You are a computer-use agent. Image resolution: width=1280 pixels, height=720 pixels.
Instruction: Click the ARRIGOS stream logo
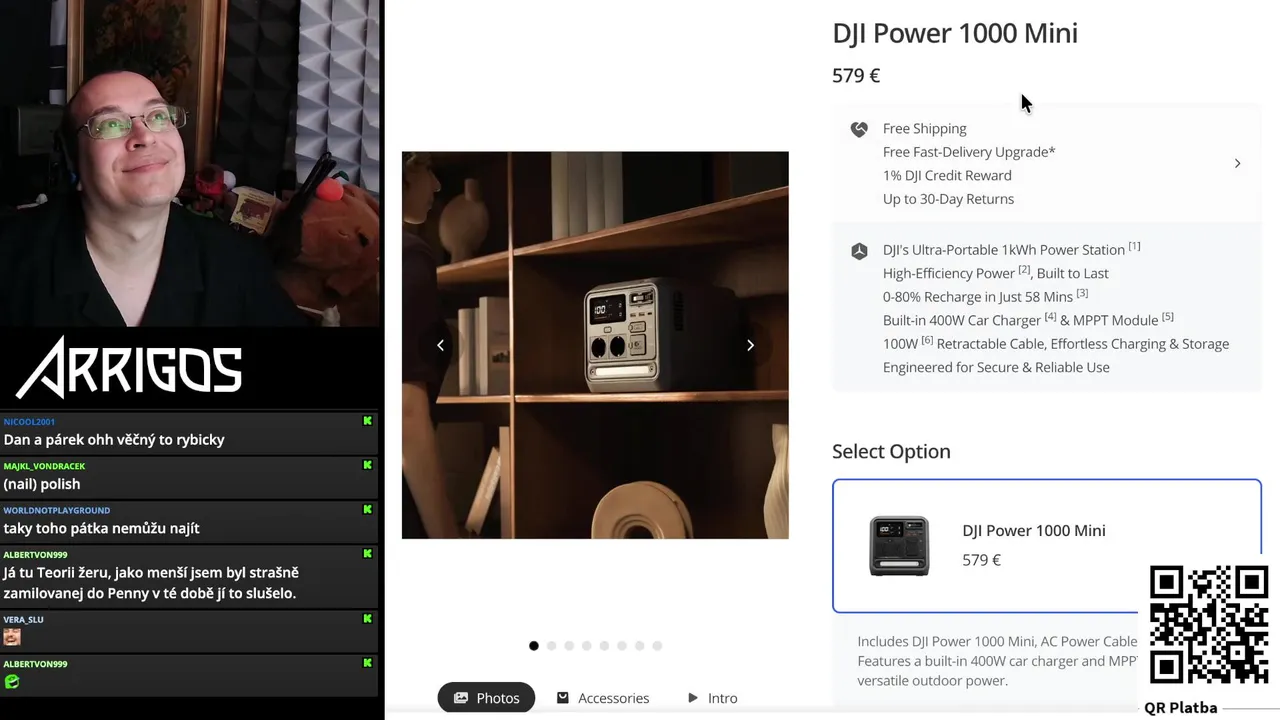pos(129,367)
